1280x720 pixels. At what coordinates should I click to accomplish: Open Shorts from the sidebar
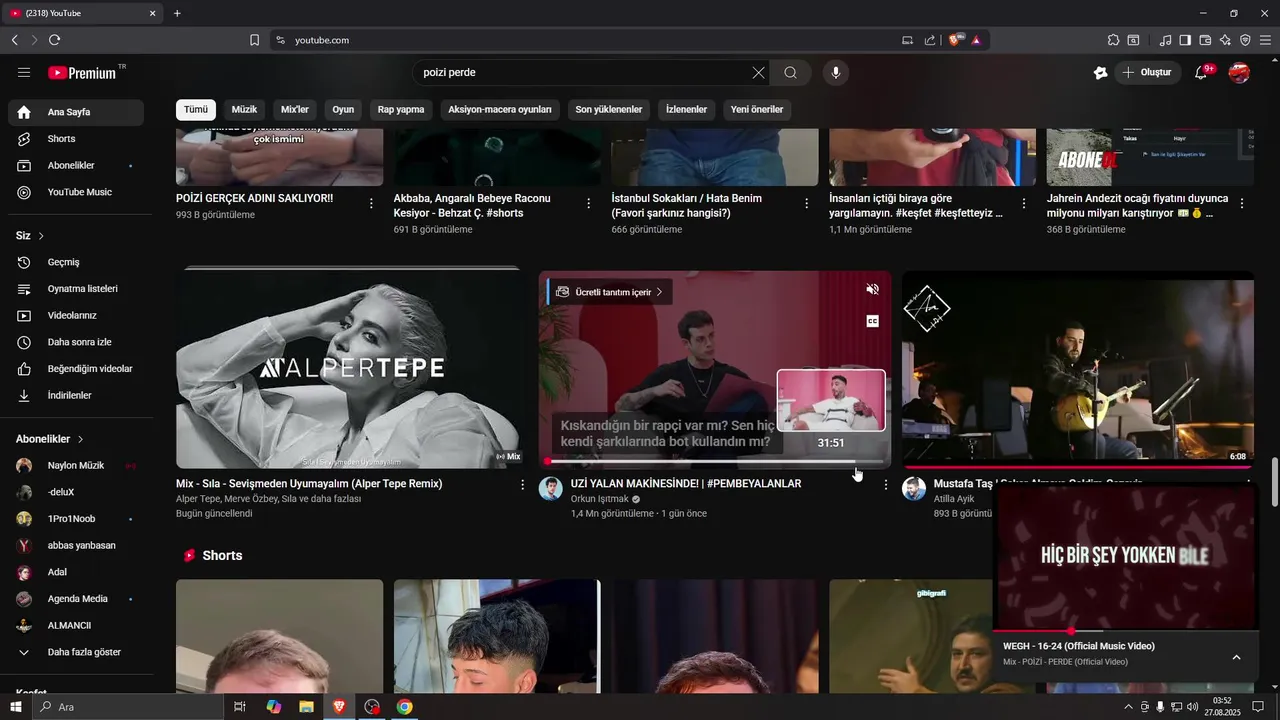pos(76,139)
